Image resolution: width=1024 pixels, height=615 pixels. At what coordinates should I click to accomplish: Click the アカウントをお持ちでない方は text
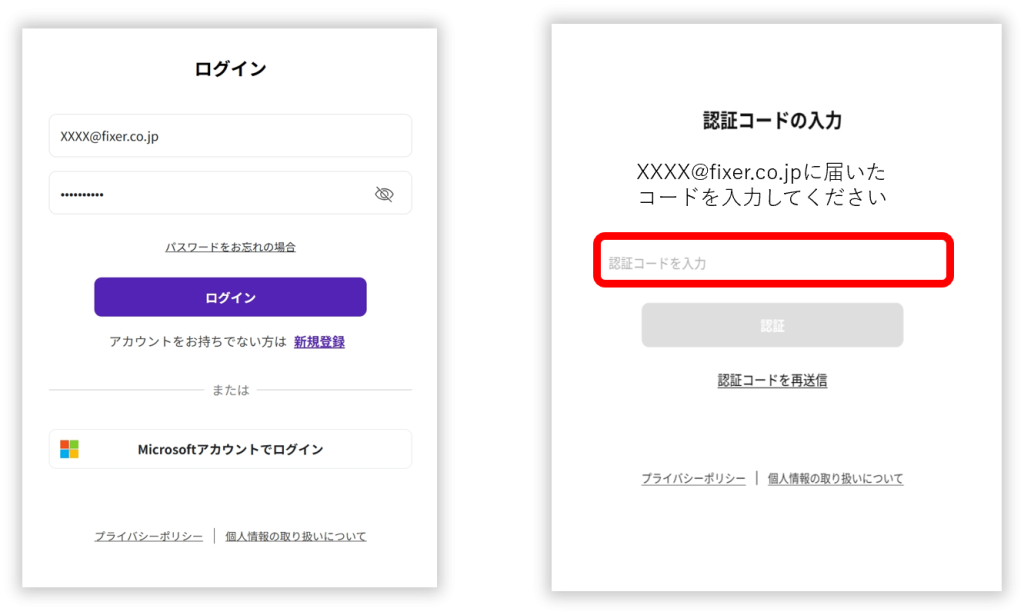pyautogui.click(x=198, y=342)
